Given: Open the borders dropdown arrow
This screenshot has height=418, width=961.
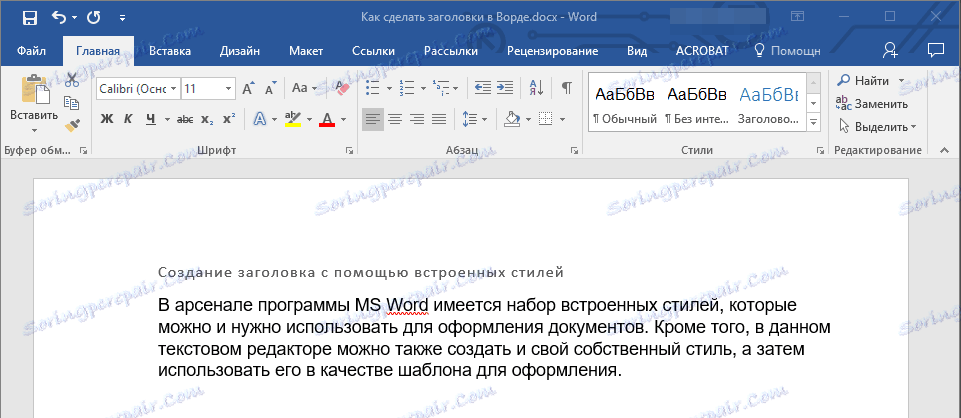Looking at the screenshot, I should [x=561, y=120].
